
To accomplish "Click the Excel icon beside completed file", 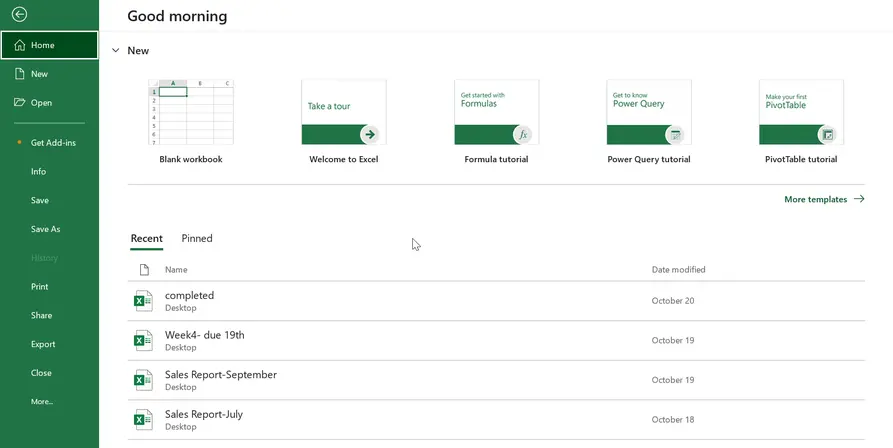I will (143, 301).
